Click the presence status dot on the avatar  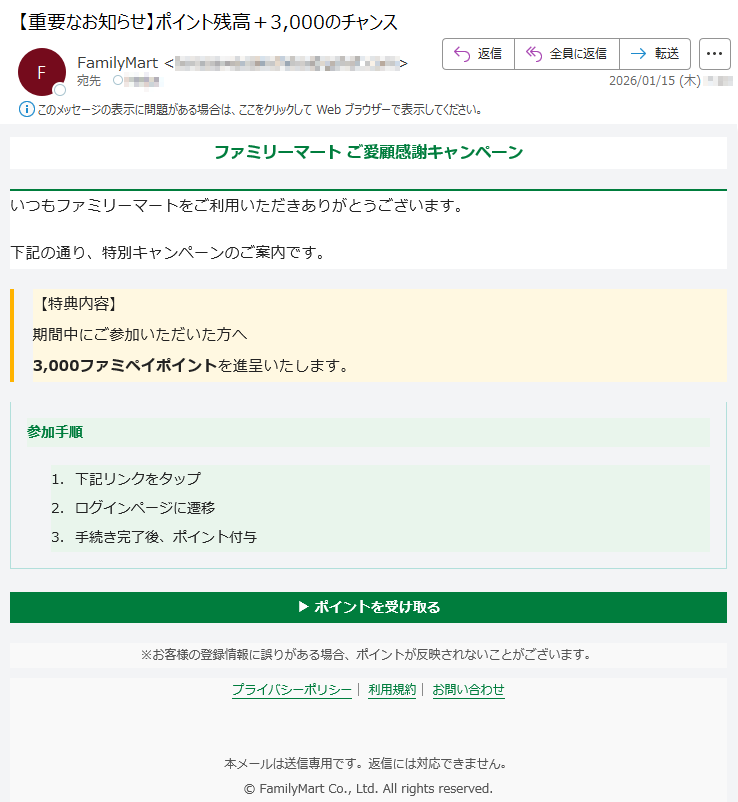pos(59,90)
